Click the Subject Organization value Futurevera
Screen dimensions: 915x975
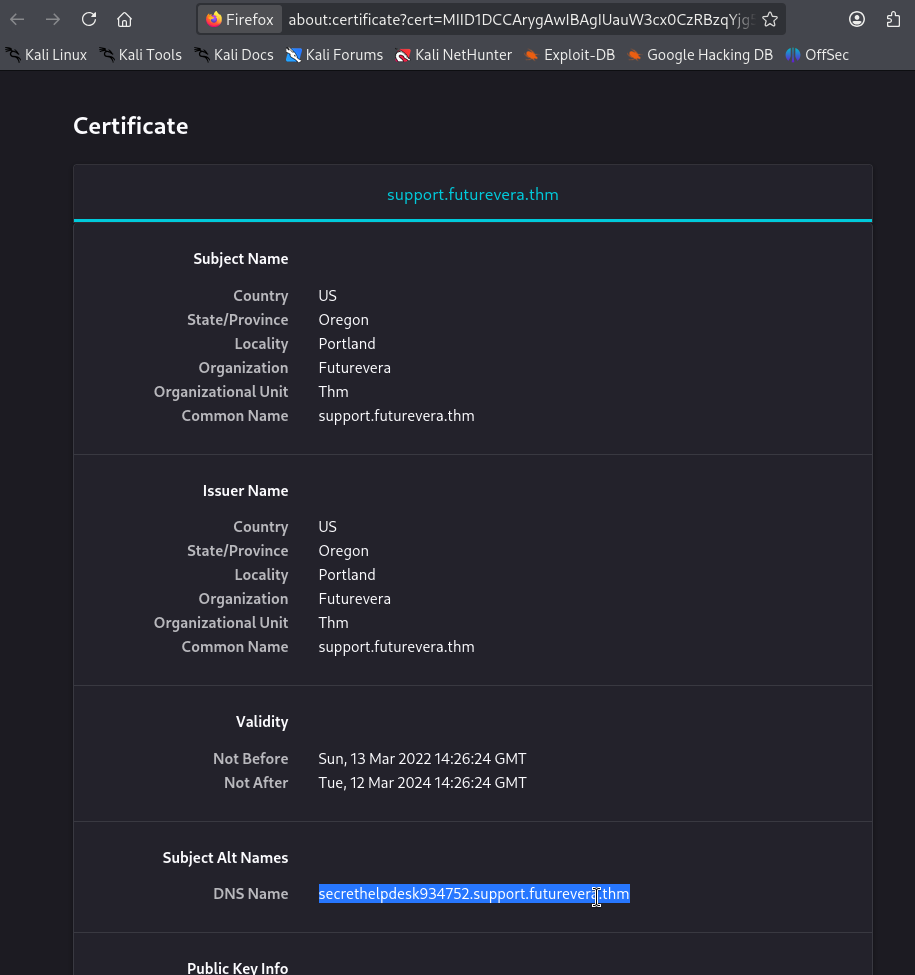354,367
